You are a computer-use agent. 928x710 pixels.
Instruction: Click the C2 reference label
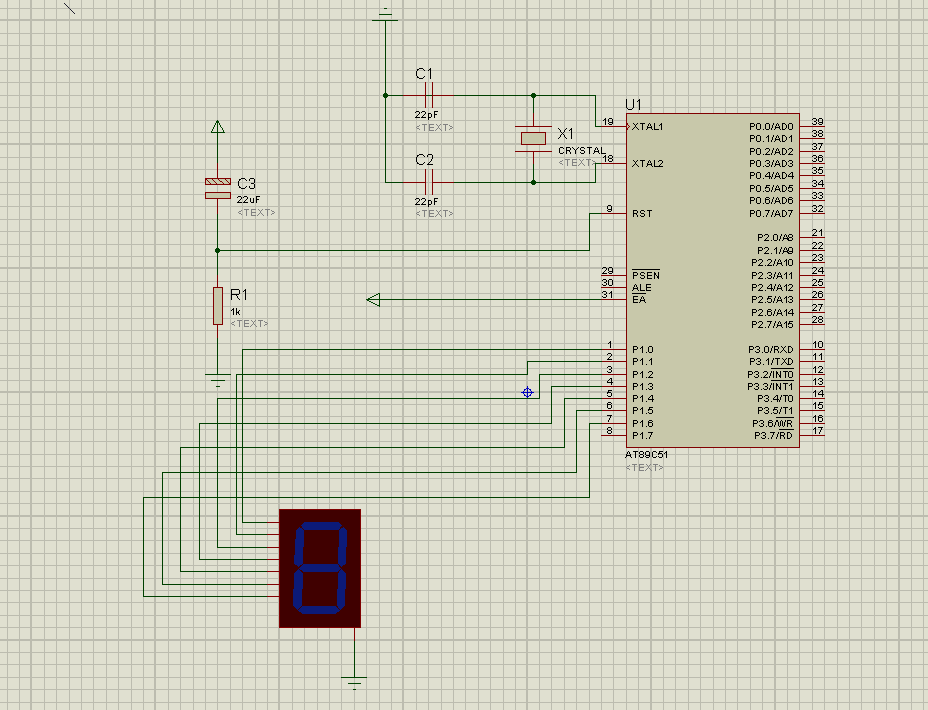424,160
